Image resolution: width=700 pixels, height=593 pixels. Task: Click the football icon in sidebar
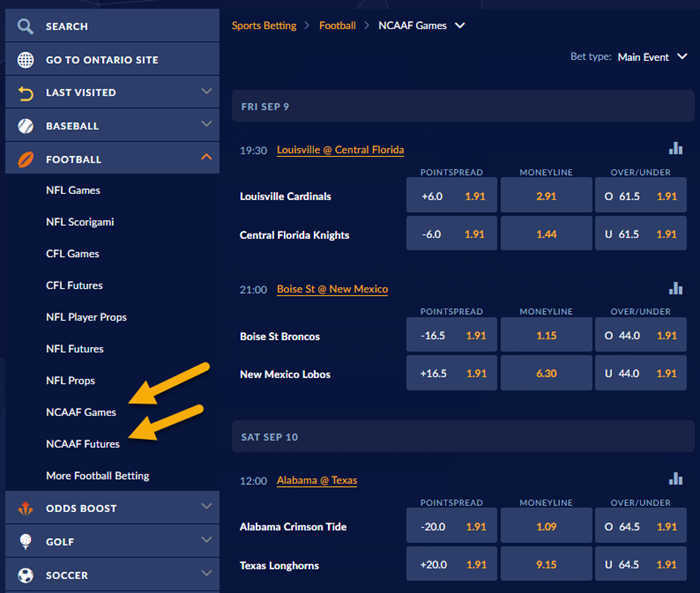point(25,159)
